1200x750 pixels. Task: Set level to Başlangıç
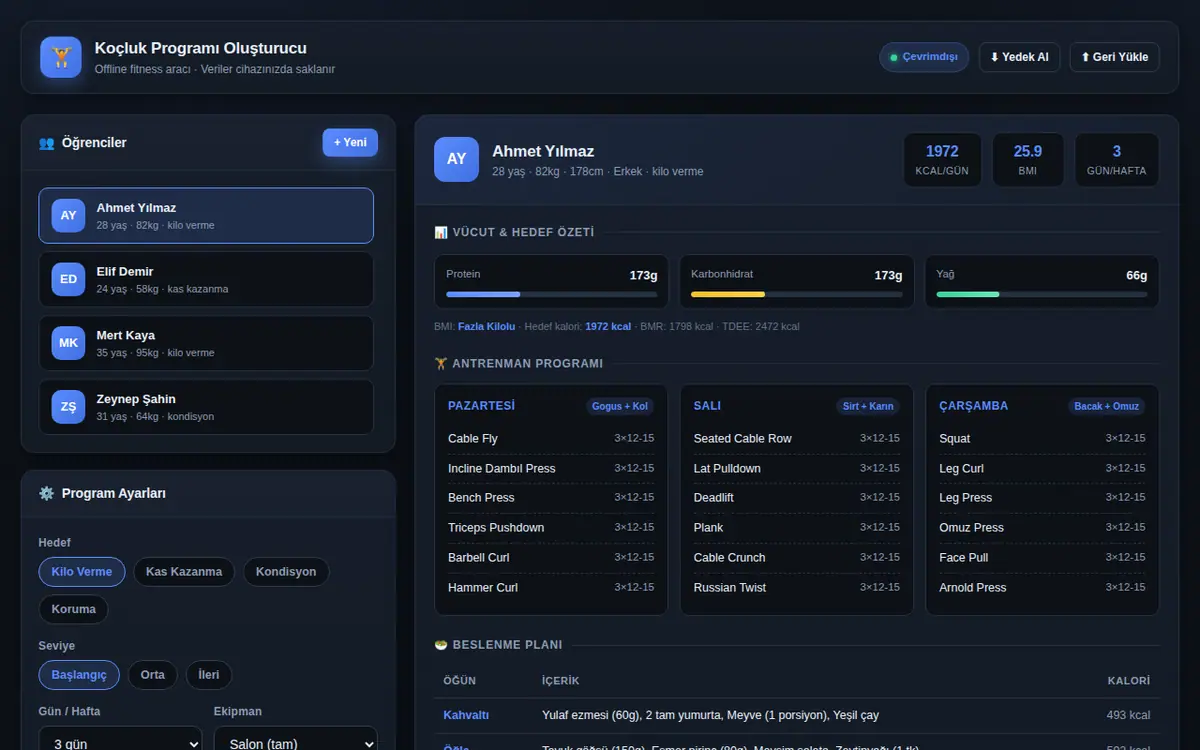point(79,675)
